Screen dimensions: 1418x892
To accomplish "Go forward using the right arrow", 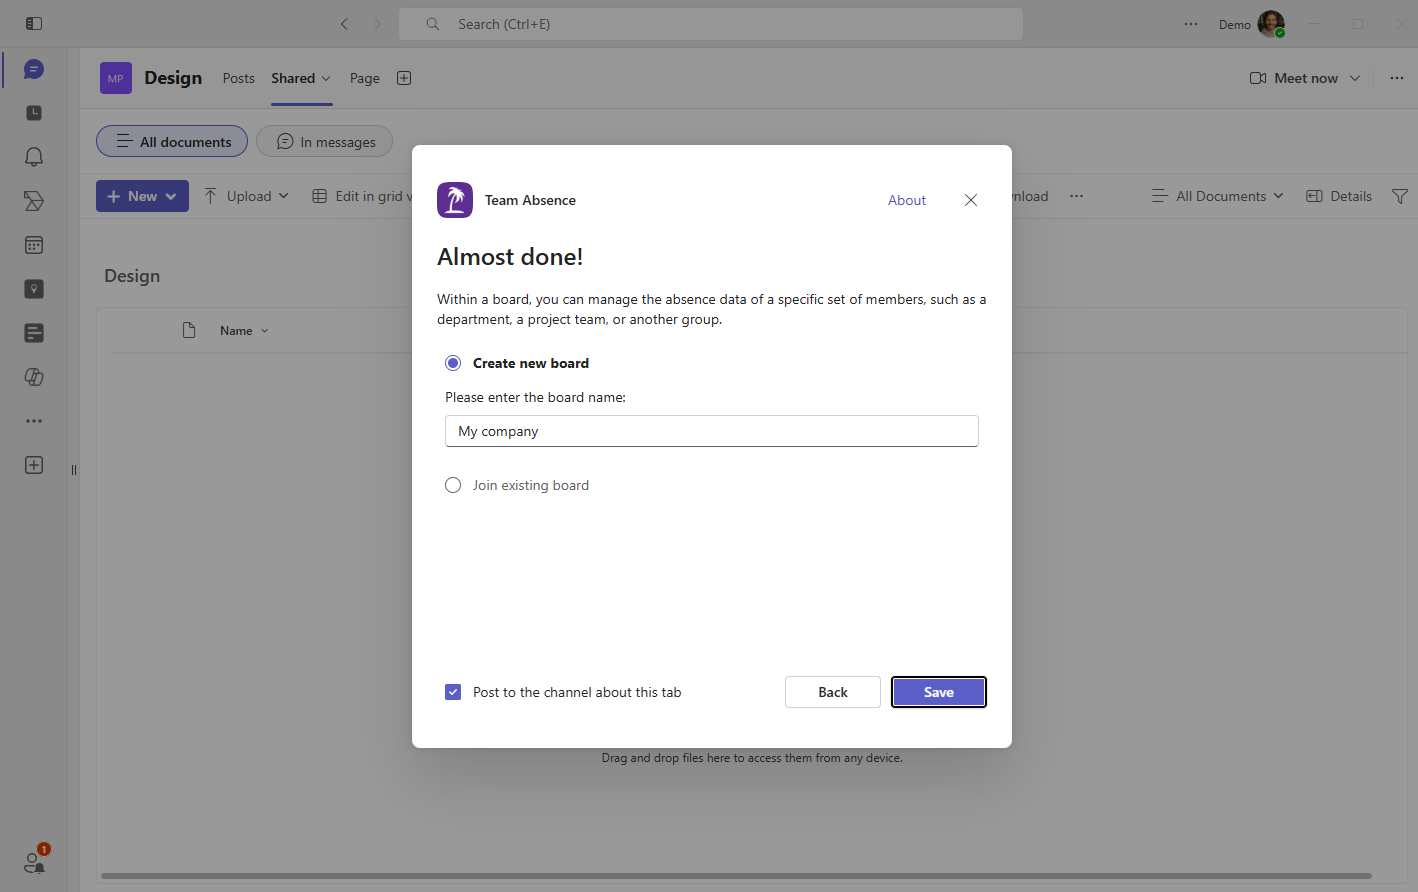I will click(x=377, y=24).
